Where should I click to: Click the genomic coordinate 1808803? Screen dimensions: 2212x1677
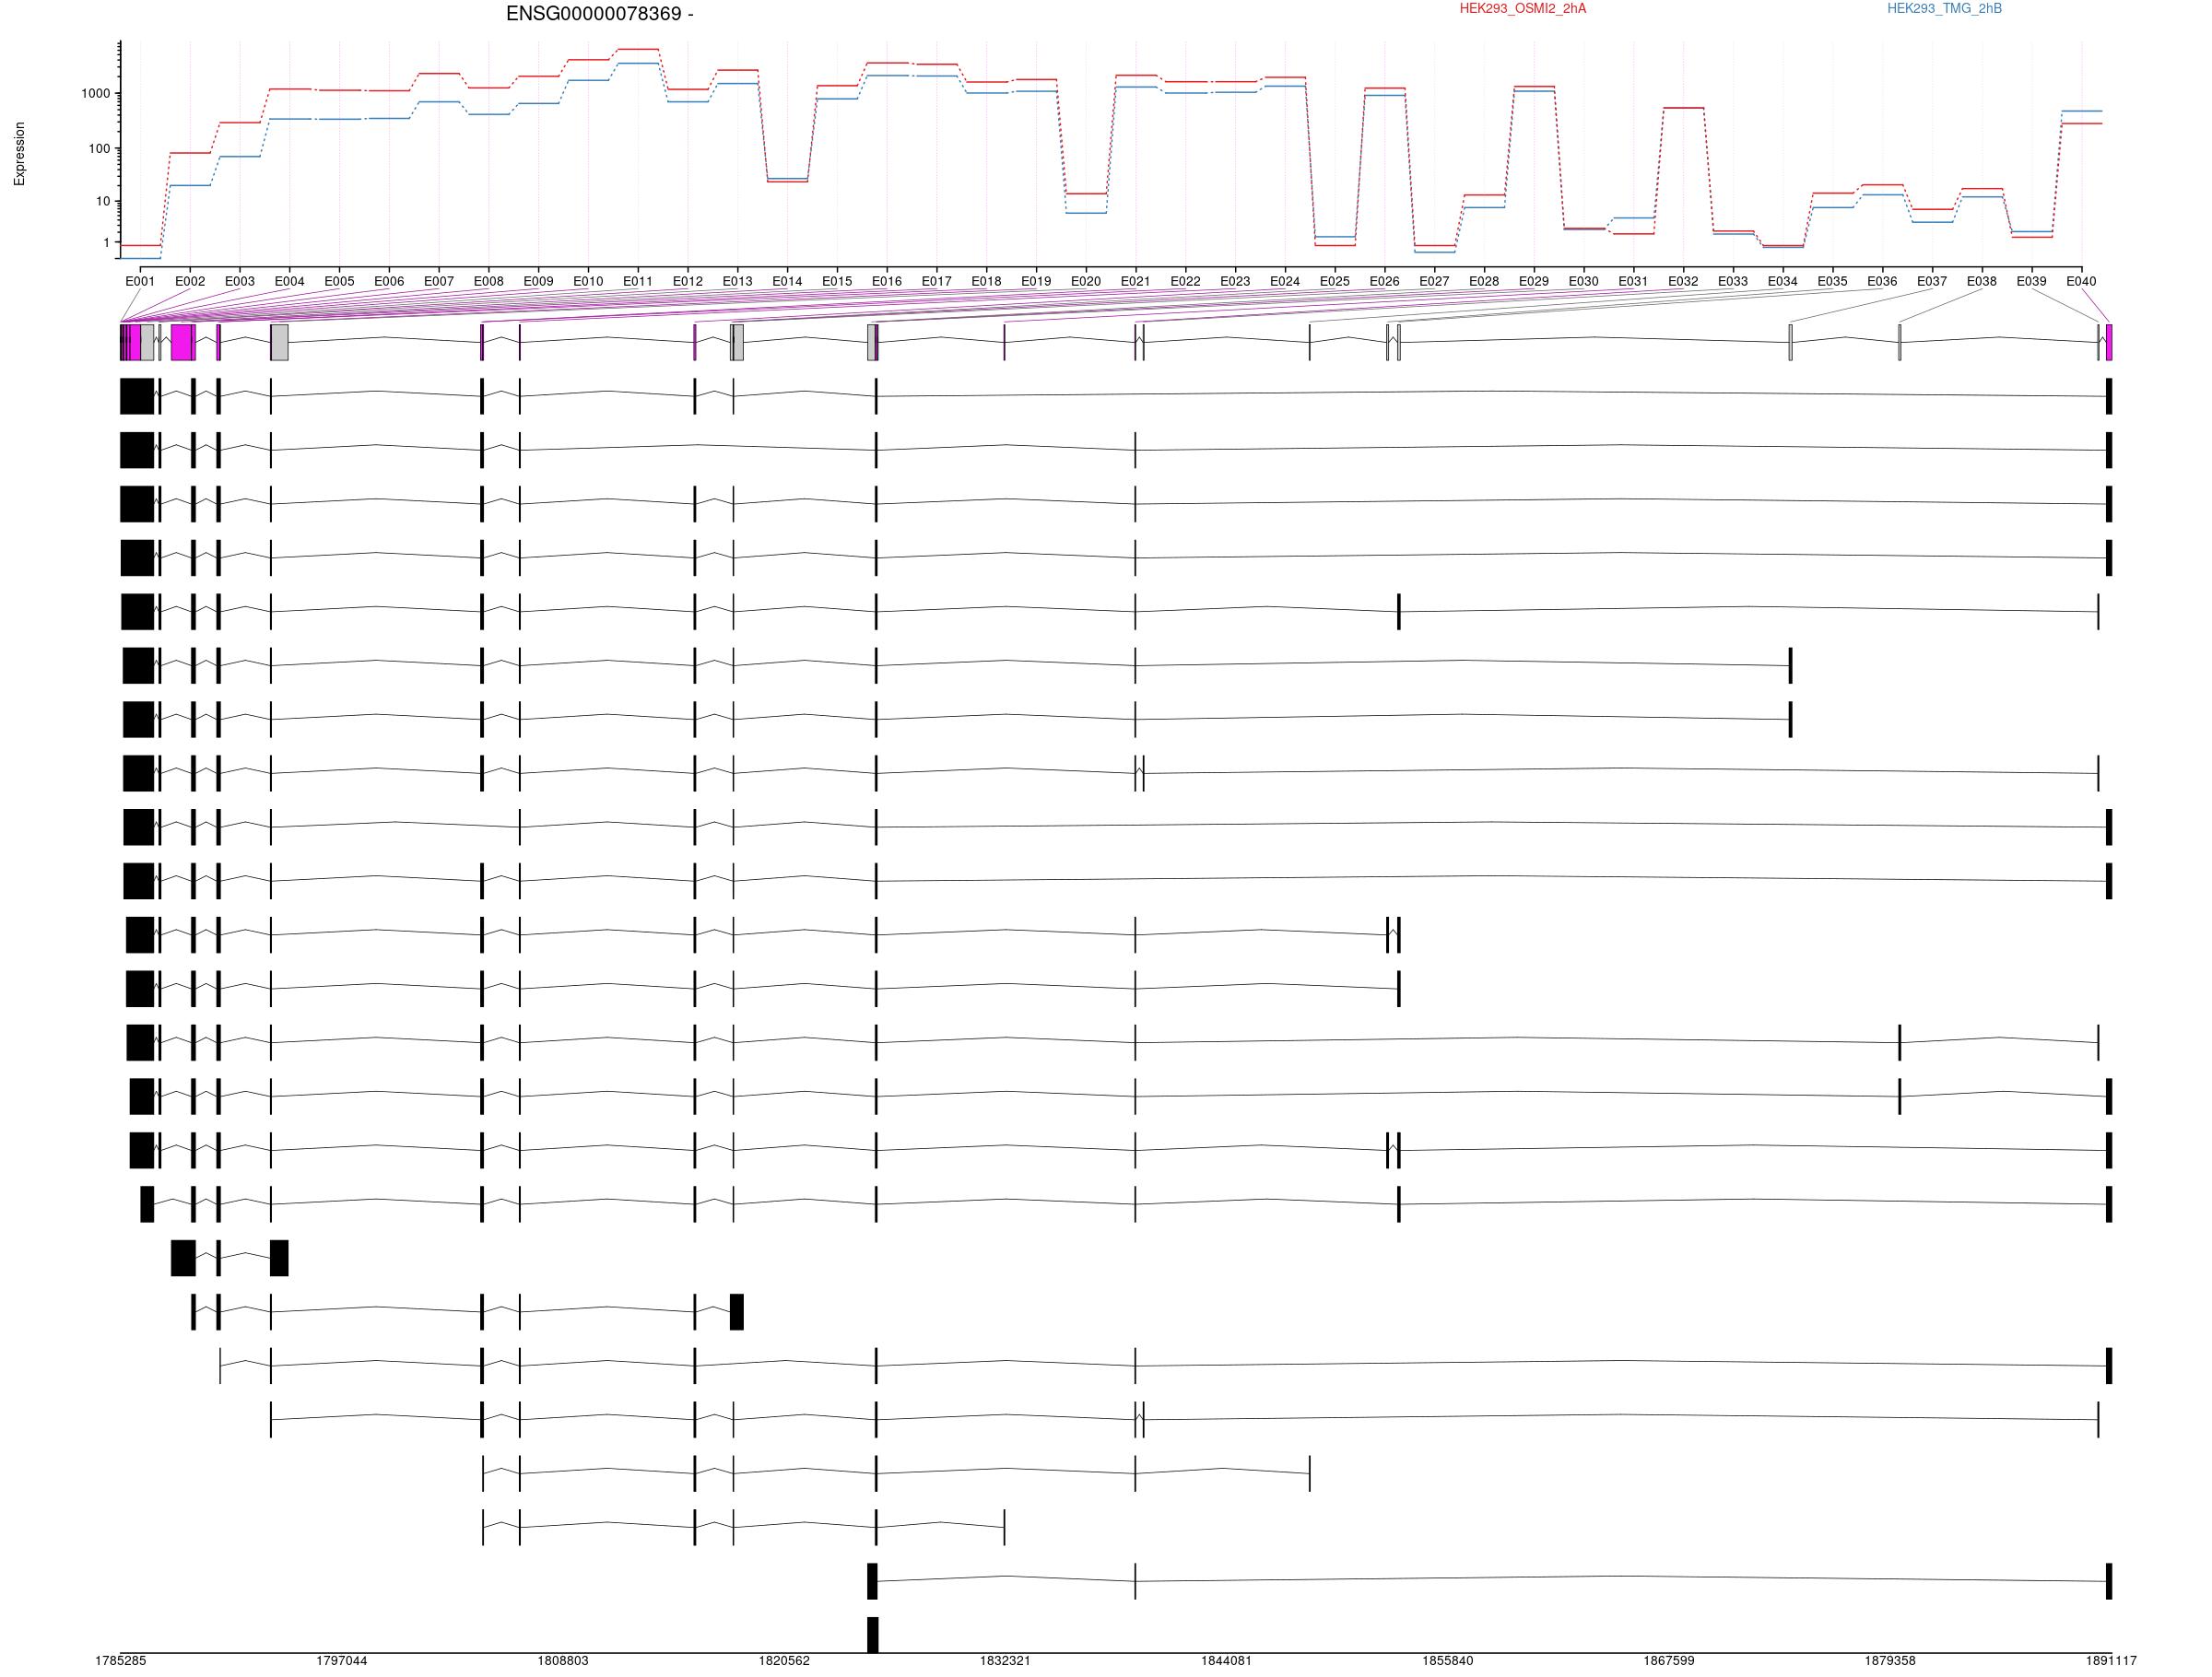[563, 1661]
